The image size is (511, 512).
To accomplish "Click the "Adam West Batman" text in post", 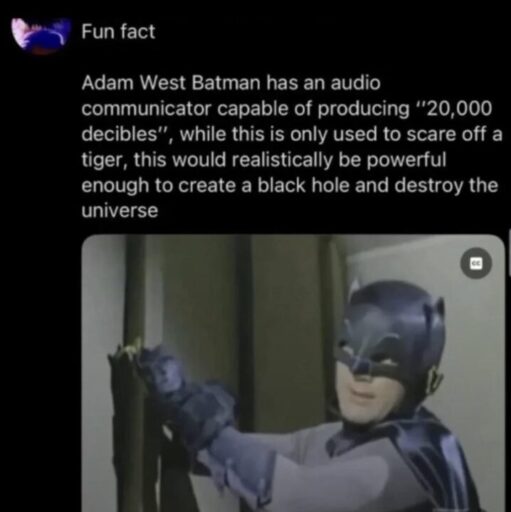I will pos(171,83).
